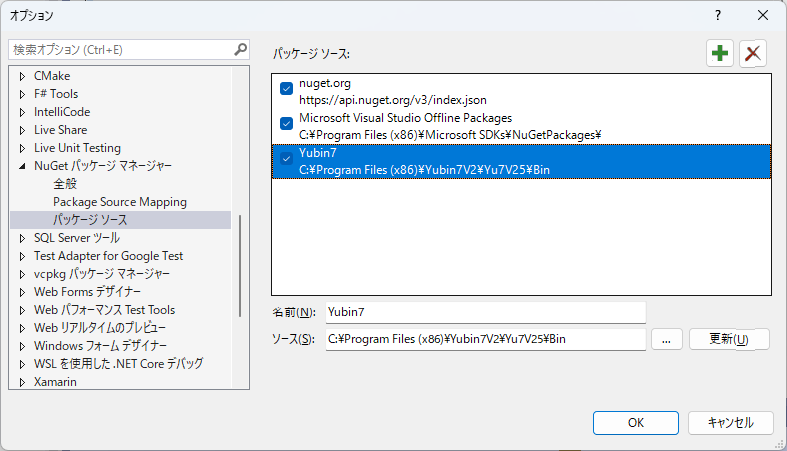Click the options tree vertical scrollbar
This screenshot has height=451, width=787.
pos(240,266)
